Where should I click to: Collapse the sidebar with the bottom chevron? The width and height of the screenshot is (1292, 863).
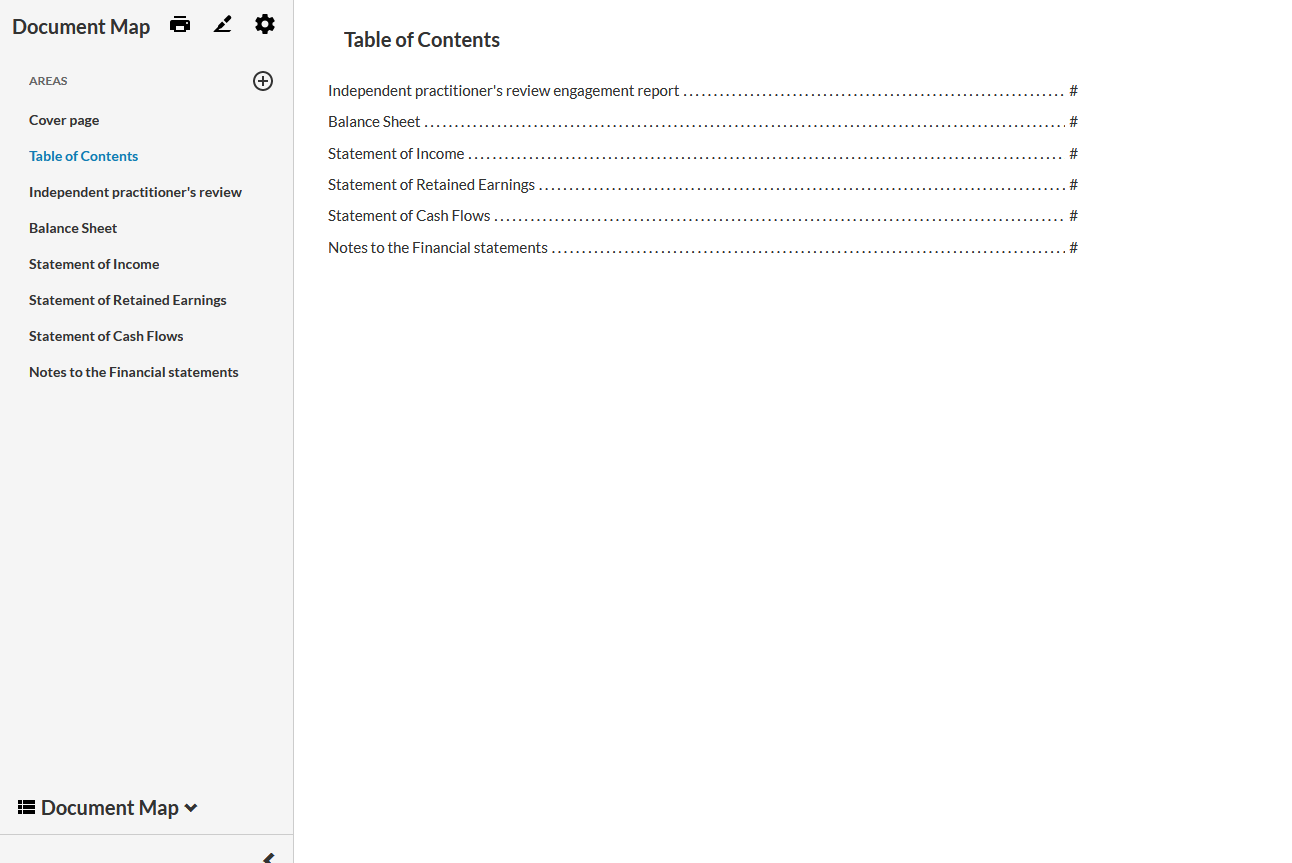pos(268,857)
